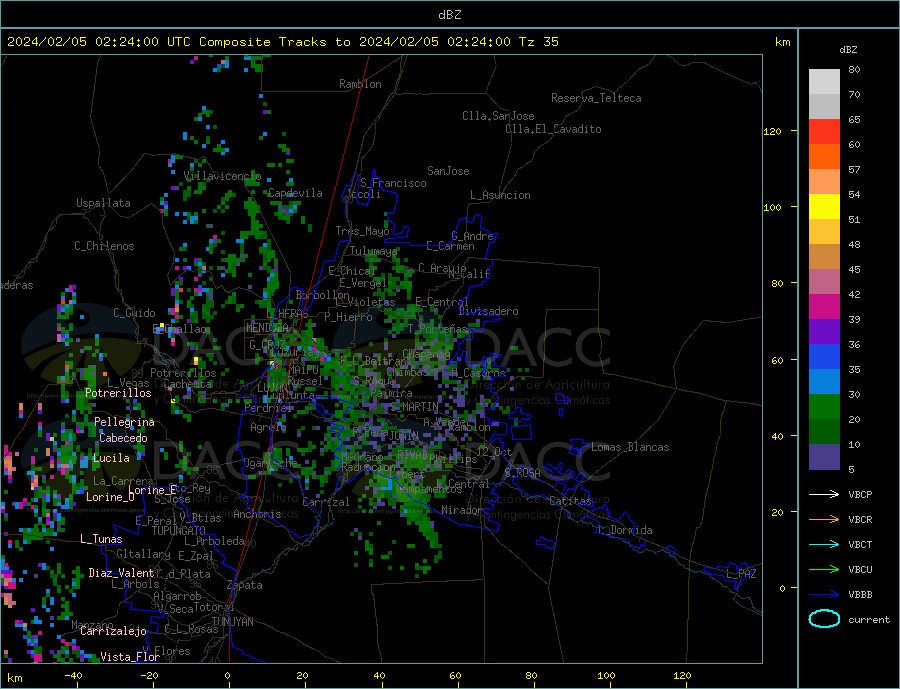Pick the brown 45–48 dBZ swatch
Viewport: 900px width, 689px height.
click(x=824, y=257)
